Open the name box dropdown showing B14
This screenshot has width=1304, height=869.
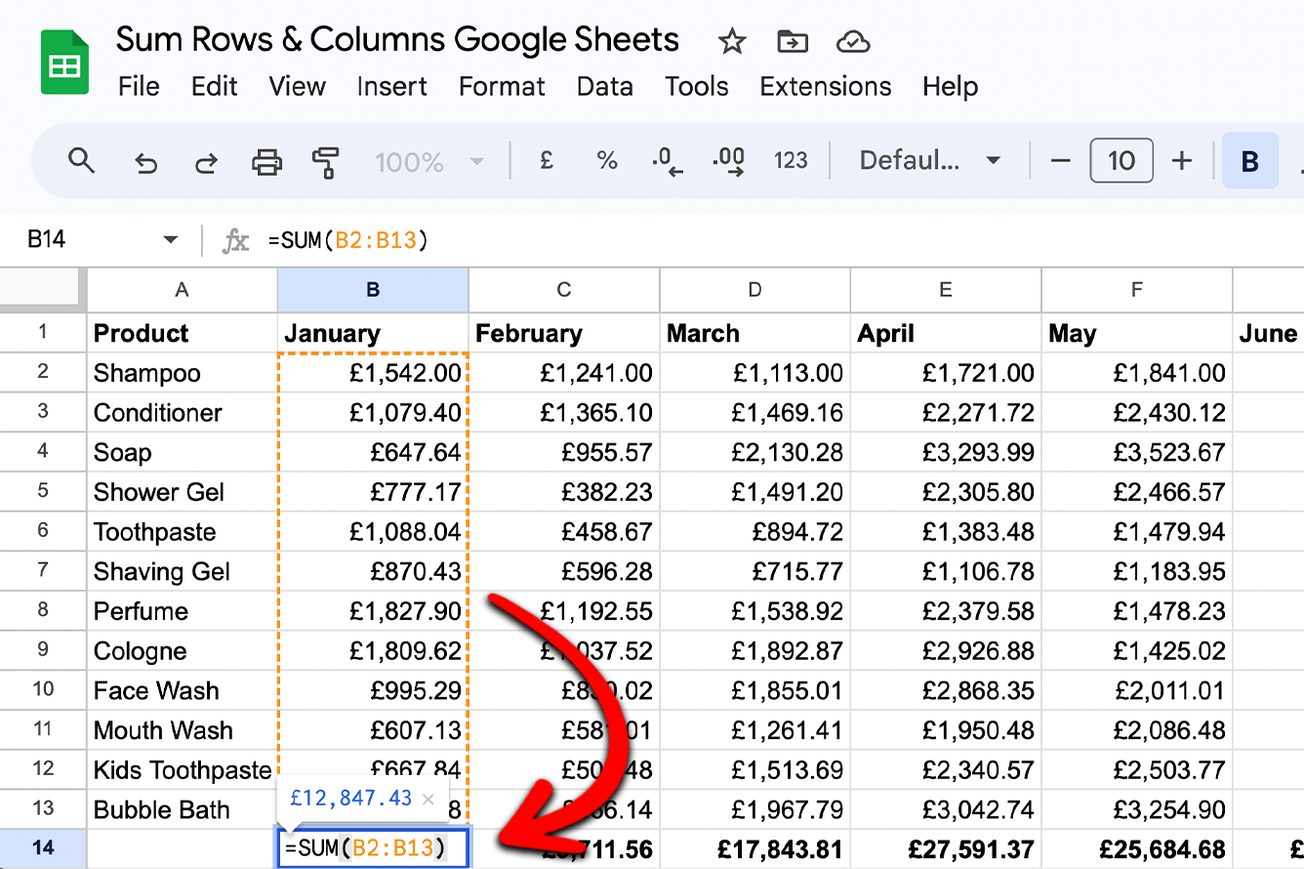(x=170, y=239)
